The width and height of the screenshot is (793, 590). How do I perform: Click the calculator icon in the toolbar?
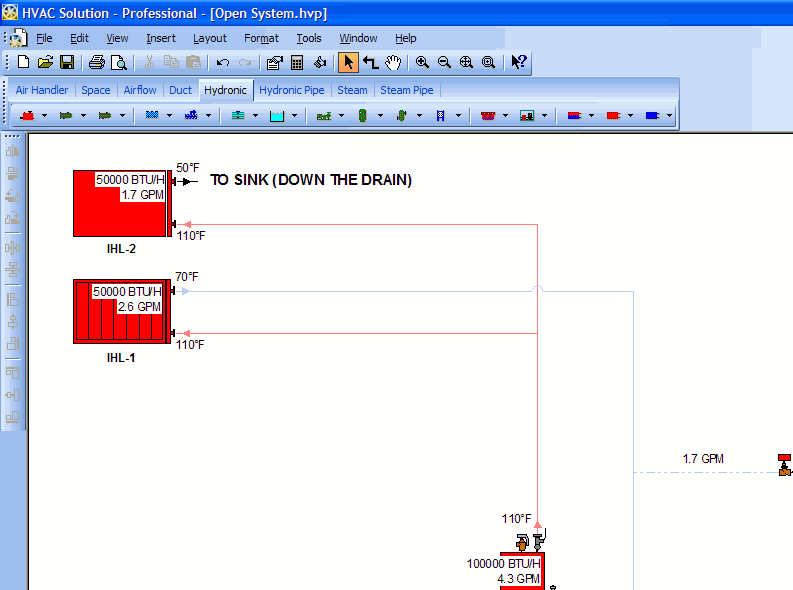(x=297, y=62)
